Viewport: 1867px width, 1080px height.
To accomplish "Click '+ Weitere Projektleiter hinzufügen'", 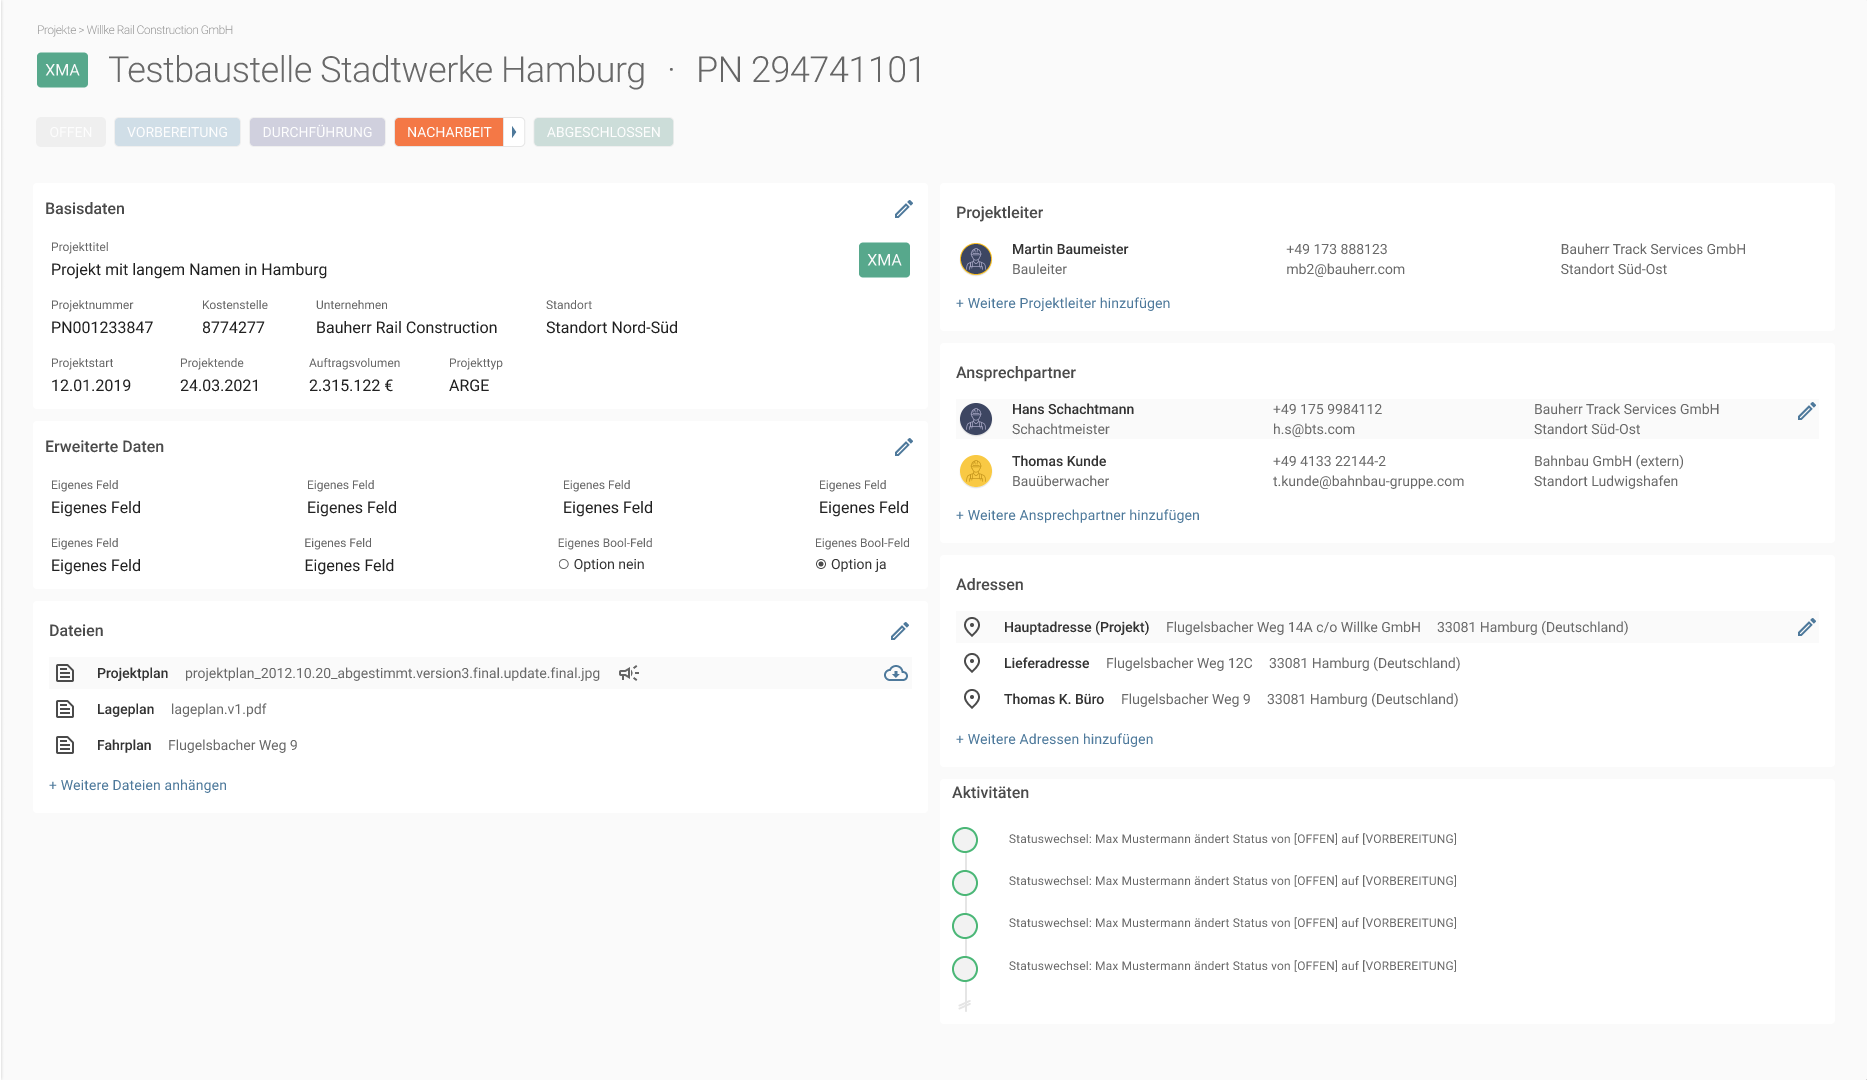I will pos(1063,303).
